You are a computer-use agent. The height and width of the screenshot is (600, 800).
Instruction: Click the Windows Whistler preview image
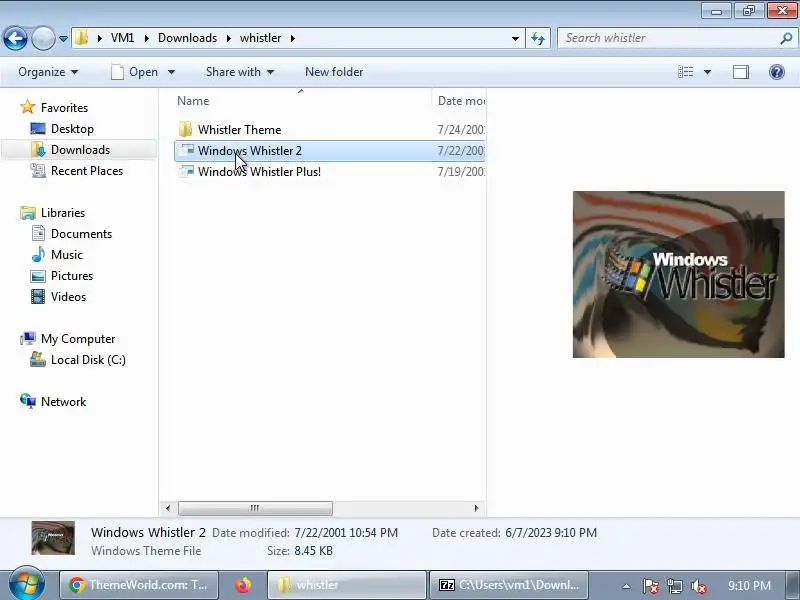pyautogui.click(x=679, y=274)
